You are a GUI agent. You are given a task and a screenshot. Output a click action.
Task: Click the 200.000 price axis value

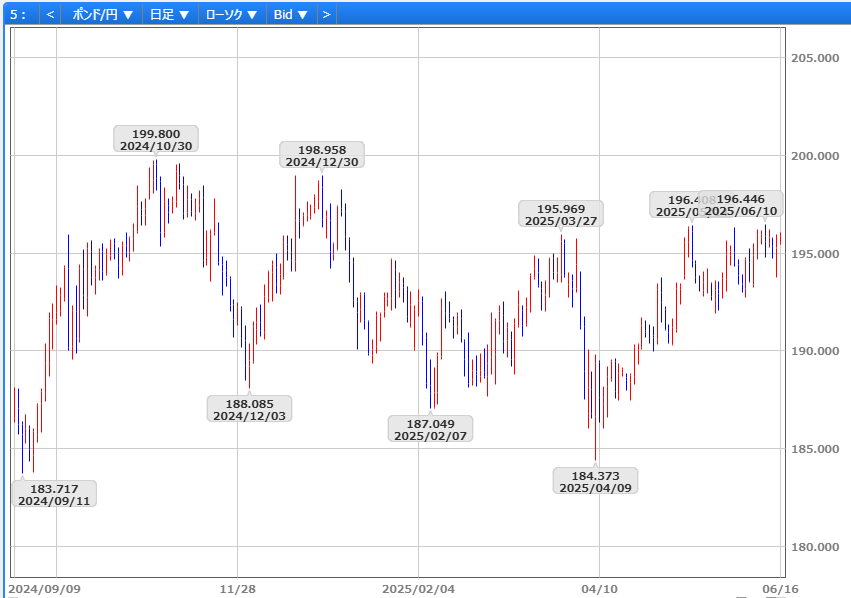point(815,156)
